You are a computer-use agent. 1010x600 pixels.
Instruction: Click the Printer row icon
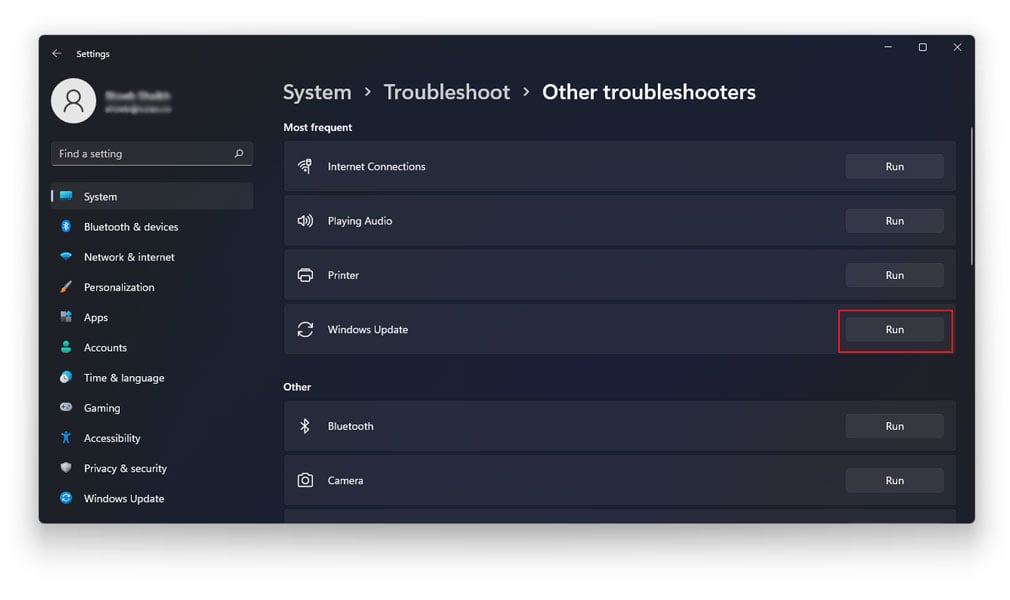point(305,275)
